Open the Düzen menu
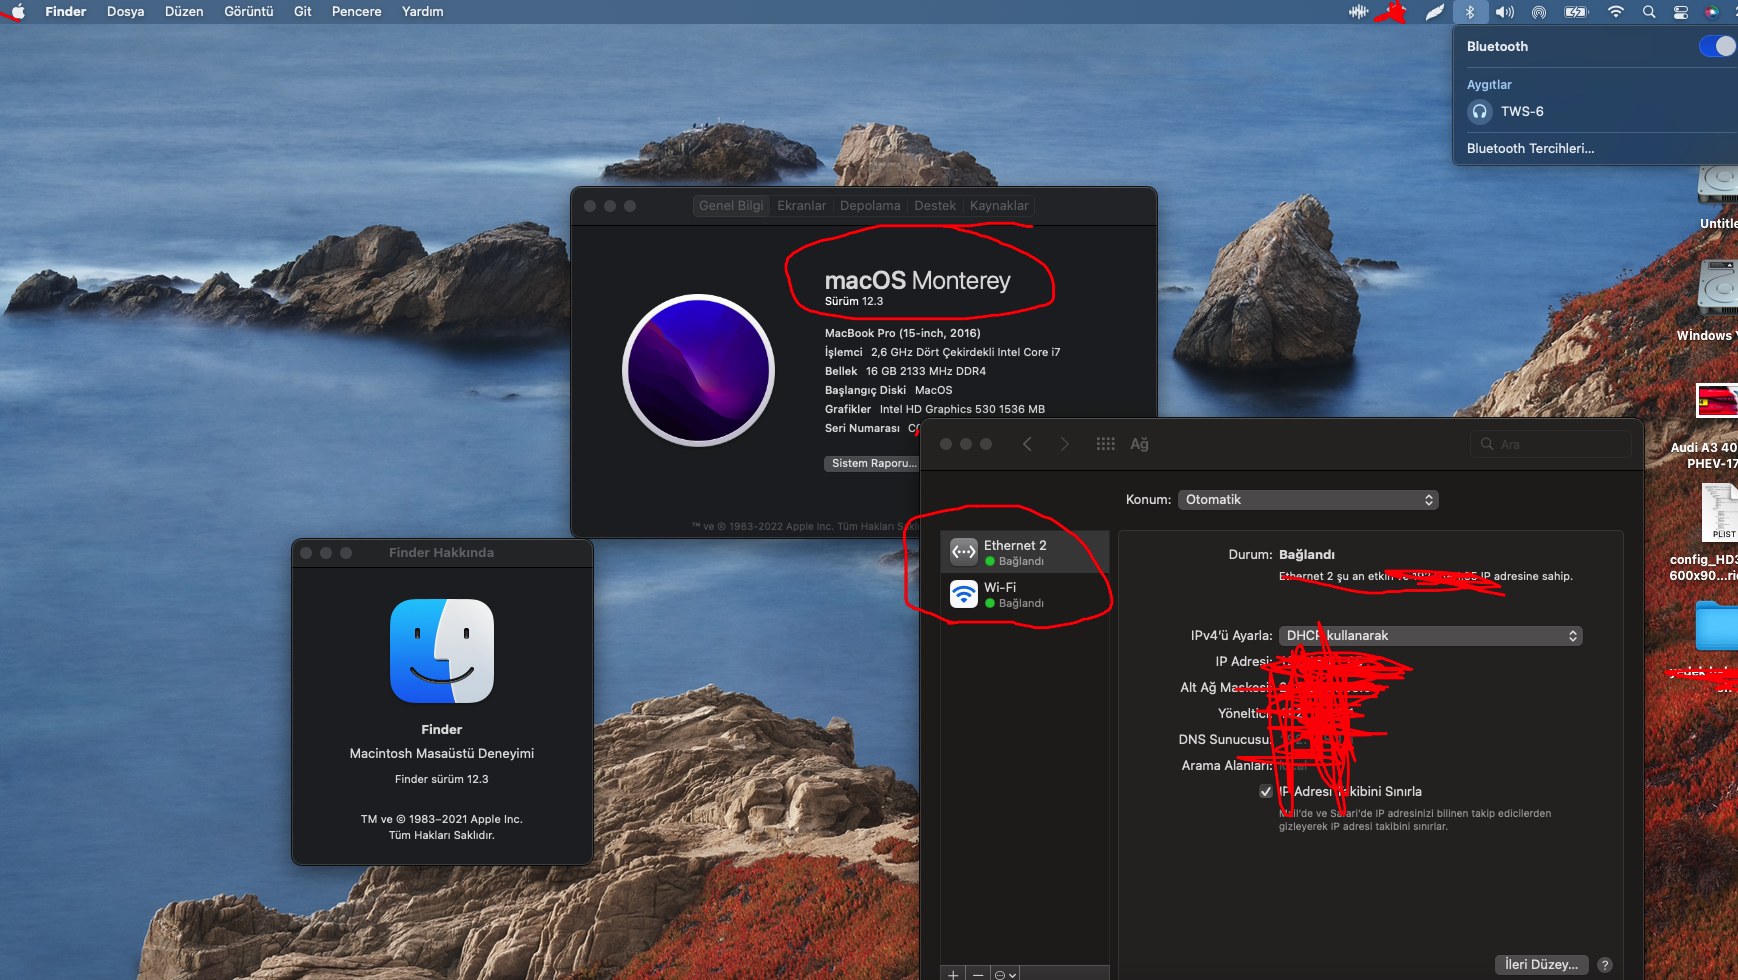Viewport: 1738px width, 980px height. [x=184, y=12]
